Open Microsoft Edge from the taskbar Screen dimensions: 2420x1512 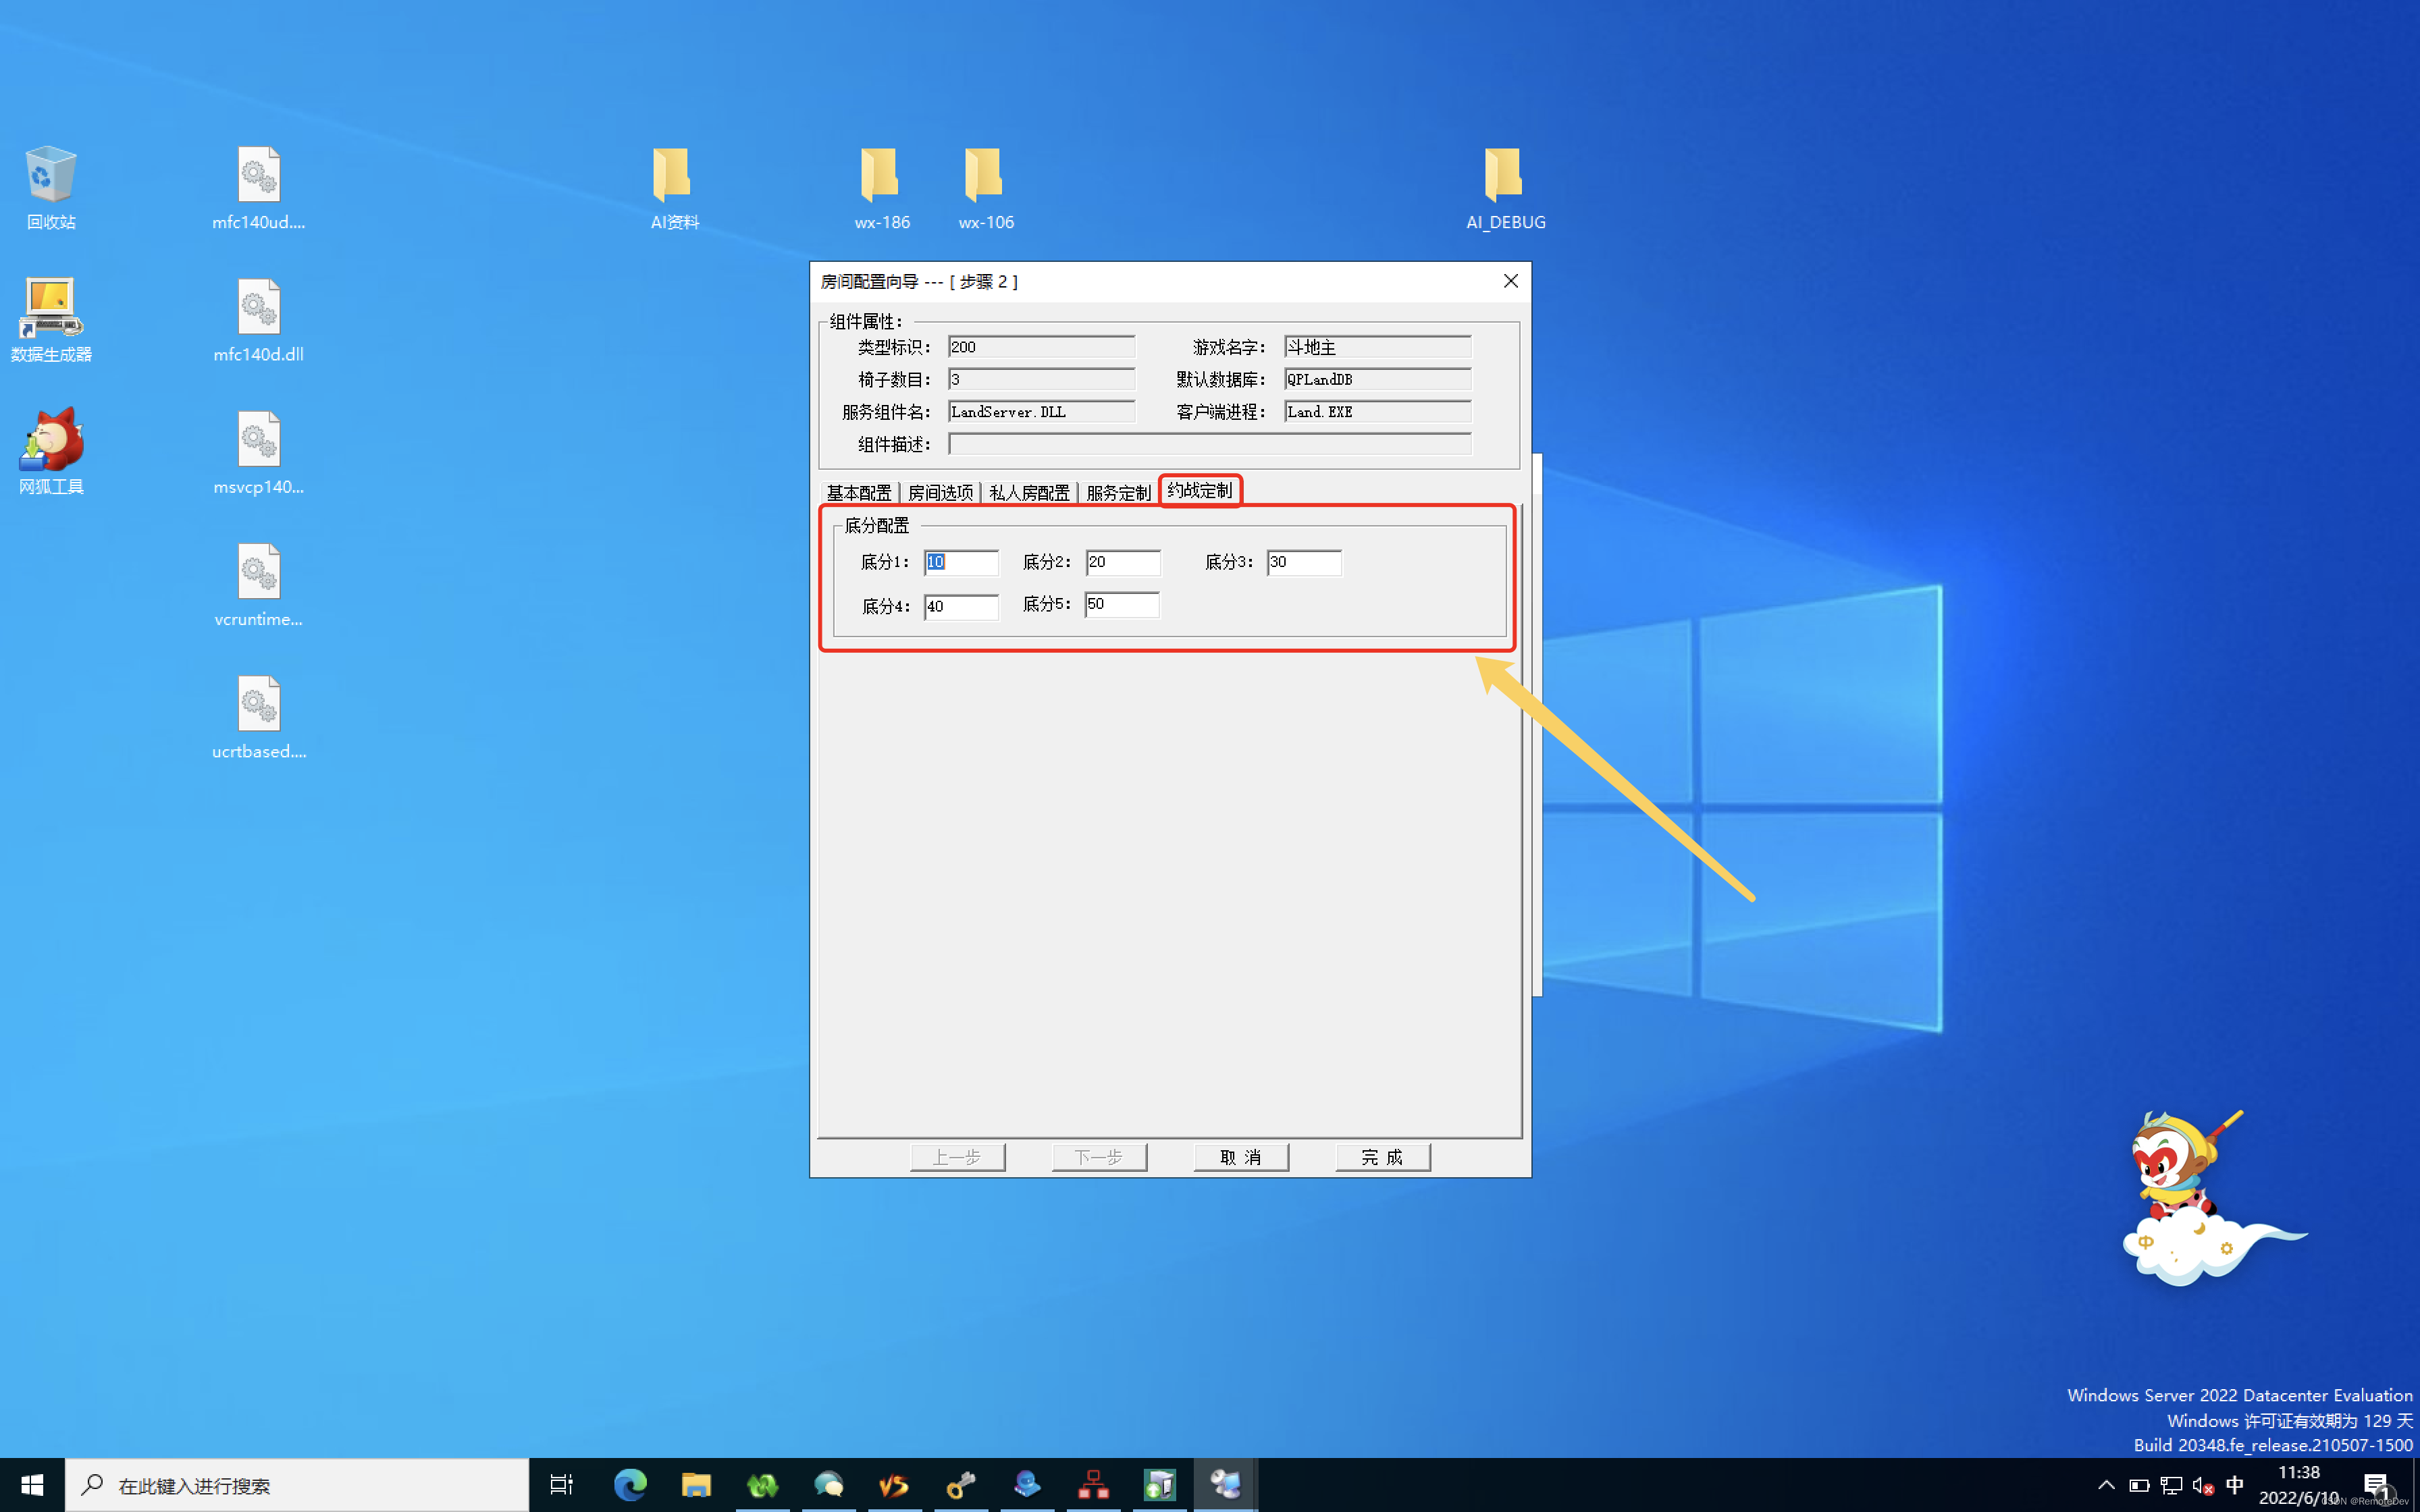[630, 1485]
